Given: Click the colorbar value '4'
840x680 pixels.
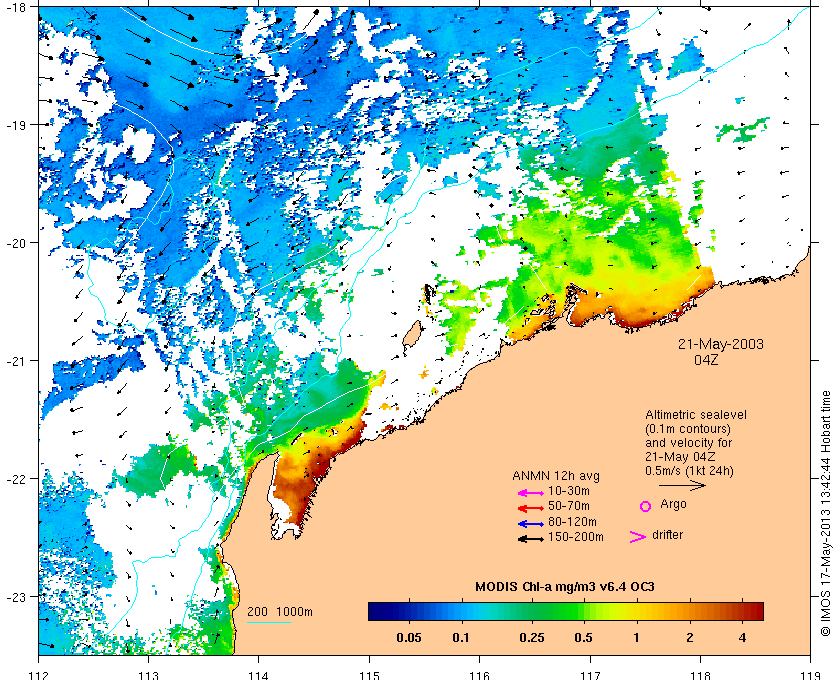Looking at the screenshot, I should pyautogui.click(x=742, y=638).
